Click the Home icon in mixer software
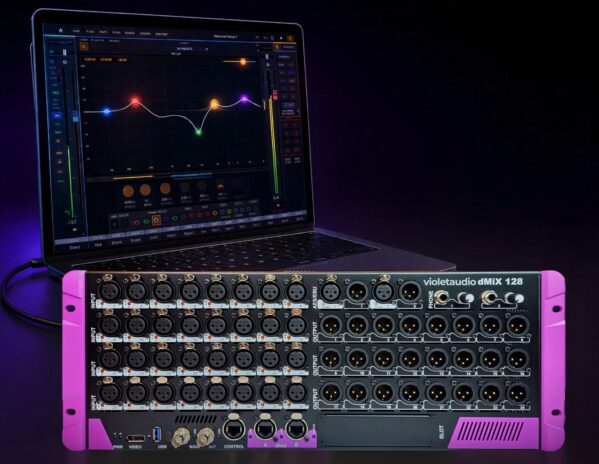Viewport: 599px width, 464px height. point(60,30)
